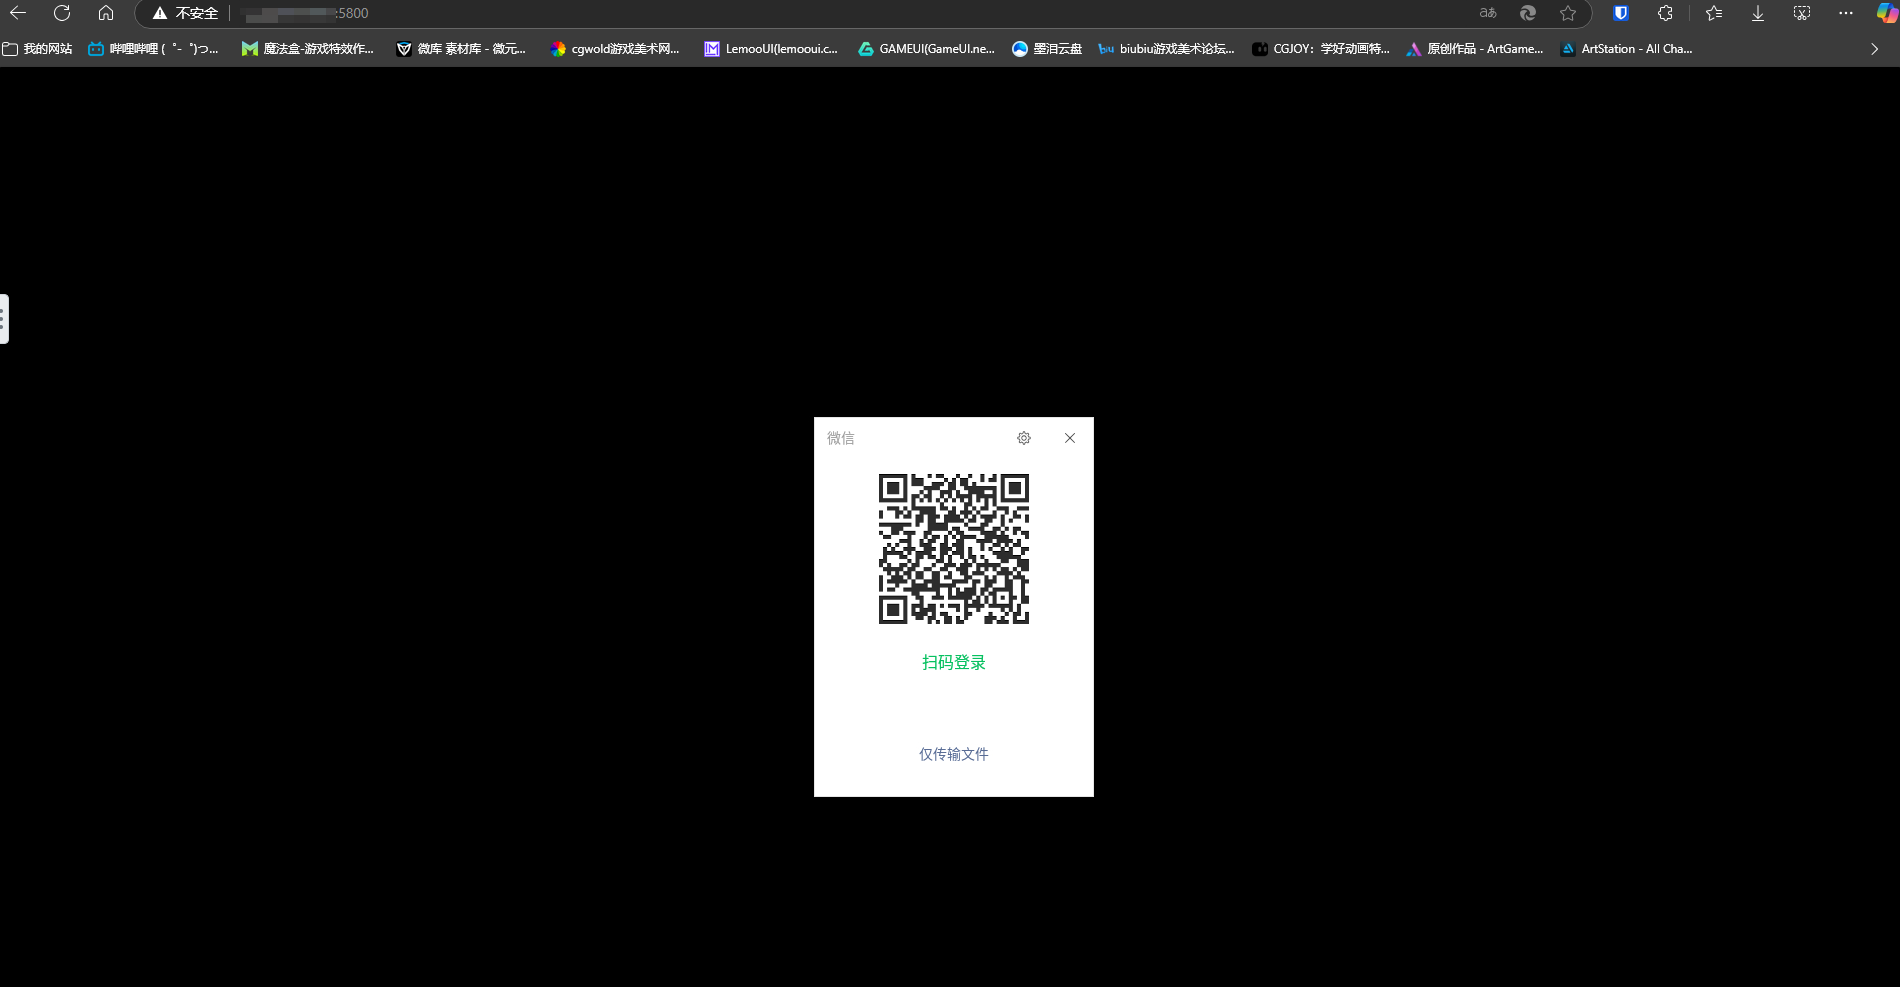This screenshot has height=987, width=1900.
Task: Open the CGJOY bookmark
Action: [1321, 49]
